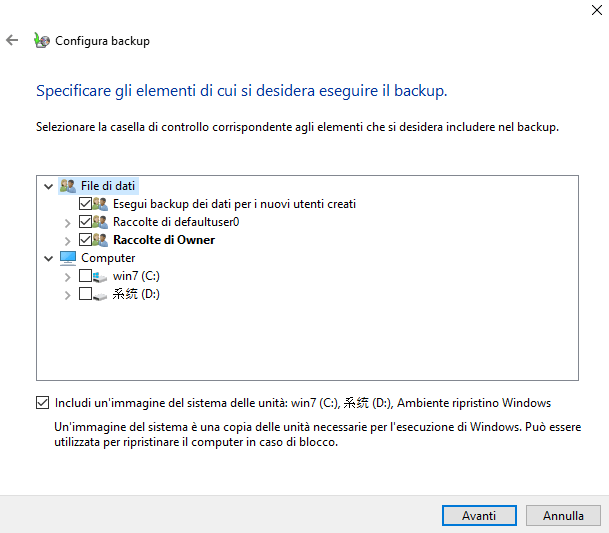This screenshot has height=533, width=609.
Task: Click the win7 (C:) drive icon
Action: tap(101, 276)
